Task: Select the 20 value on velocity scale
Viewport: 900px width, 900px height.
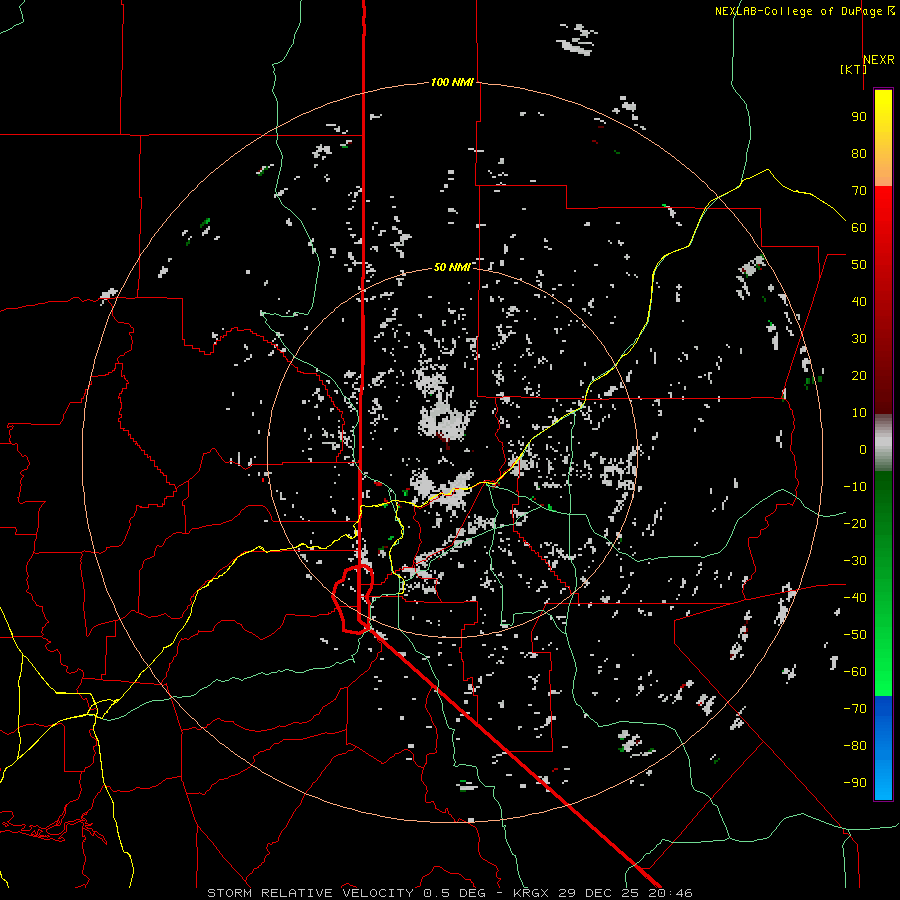Action: (x=859, y=375)
